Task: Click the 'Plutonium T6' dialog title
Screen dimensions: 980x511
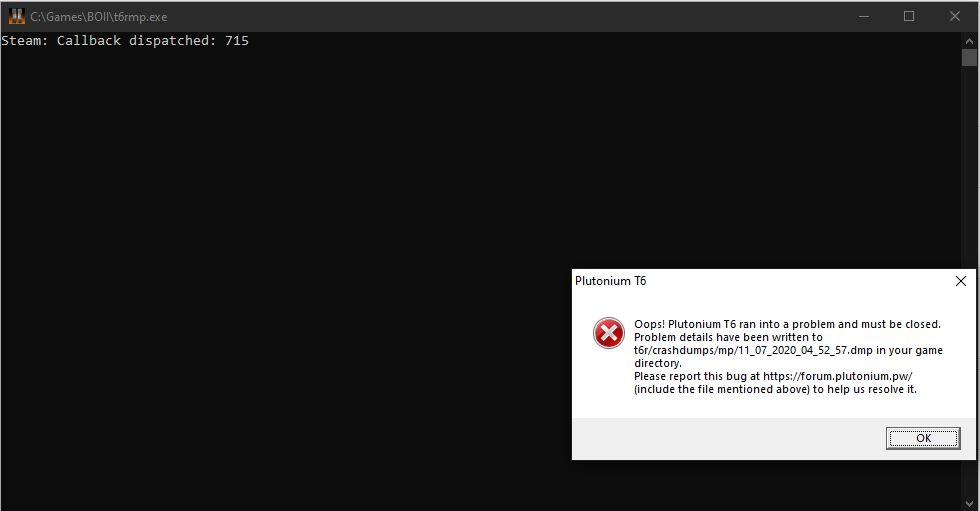Action: click(611, 281)
